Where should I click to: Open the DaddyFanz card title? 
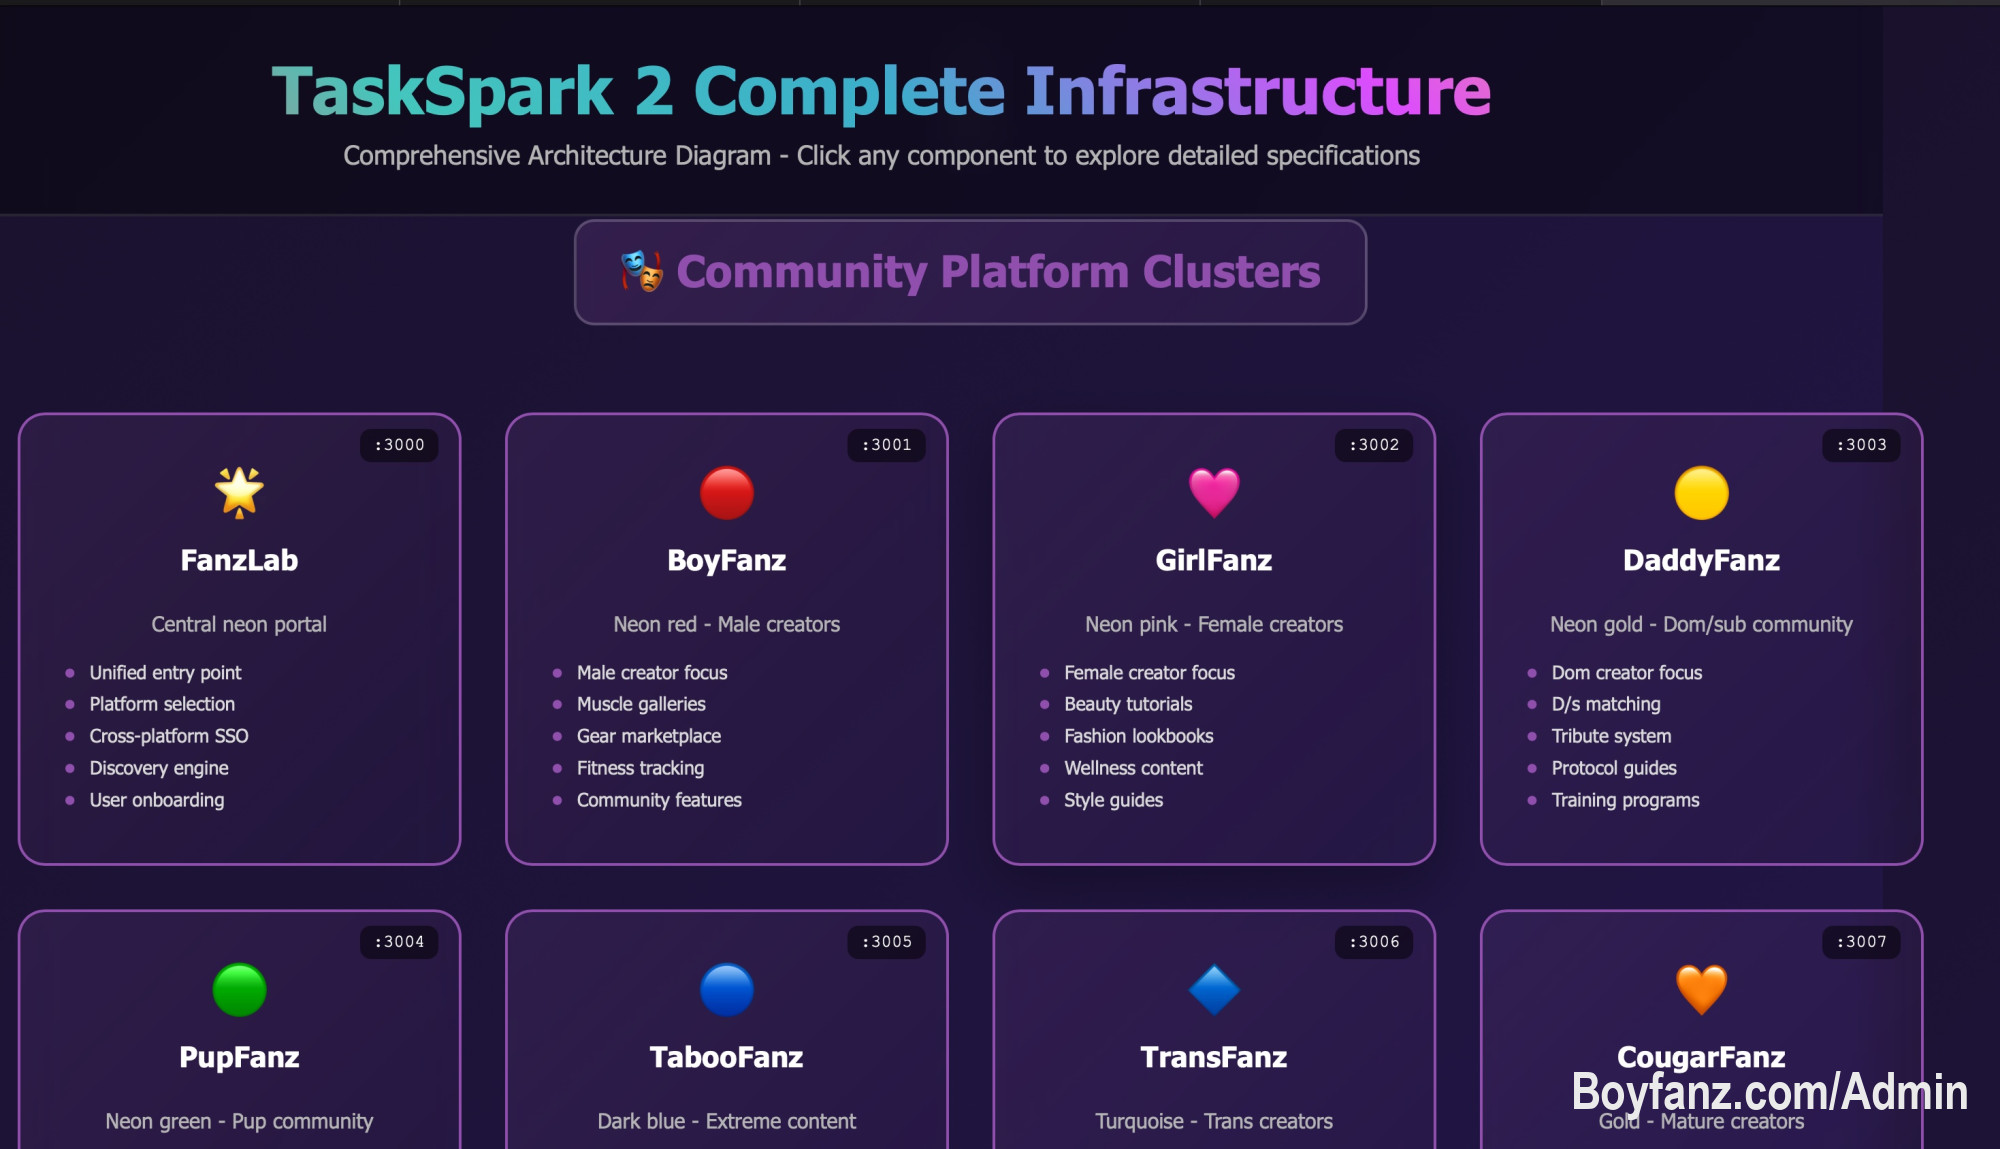click(1701, 560)
